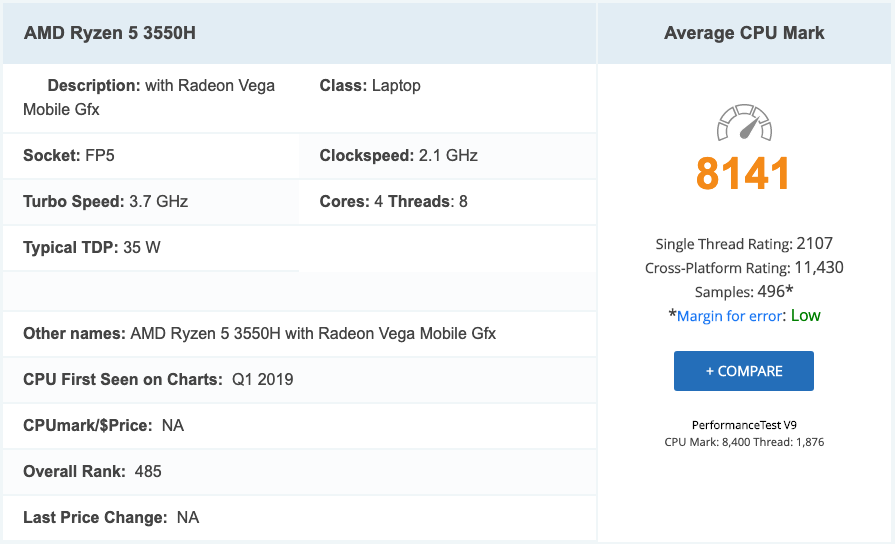Click the AMD Ryzen 5 3550H heading
Image resolution: width=895 pixels, height=544 pixels.
(110, 33)
